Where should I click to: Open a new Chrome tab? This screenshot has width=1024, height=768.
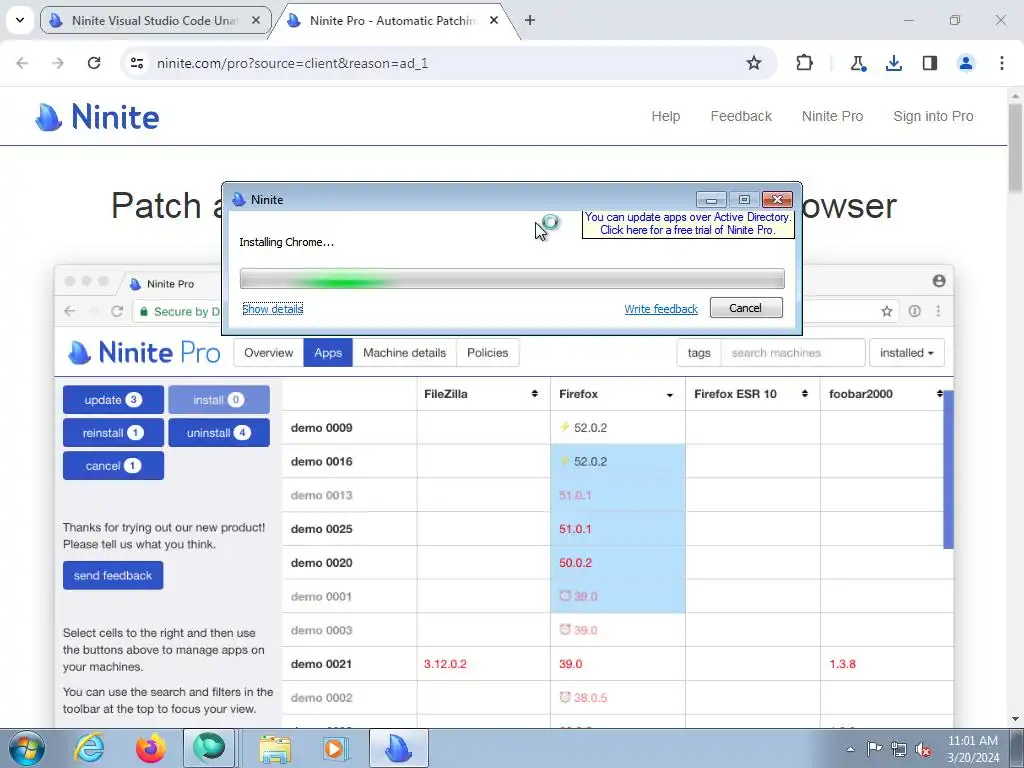click(x=530, y=20)
